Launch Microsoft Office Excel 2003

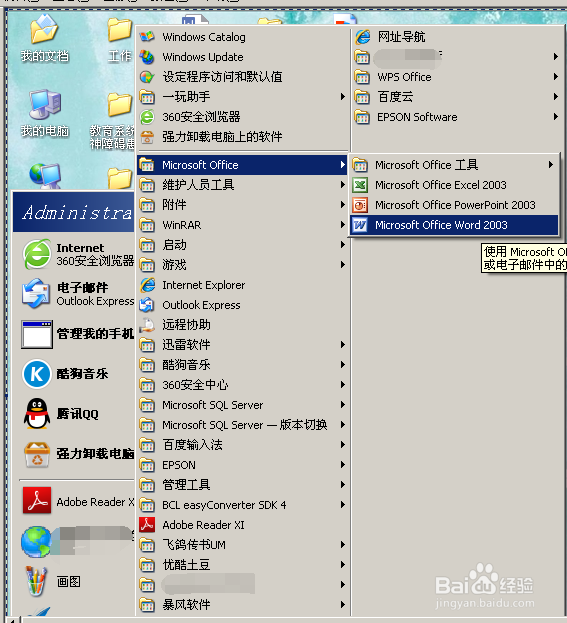(454, 185)
